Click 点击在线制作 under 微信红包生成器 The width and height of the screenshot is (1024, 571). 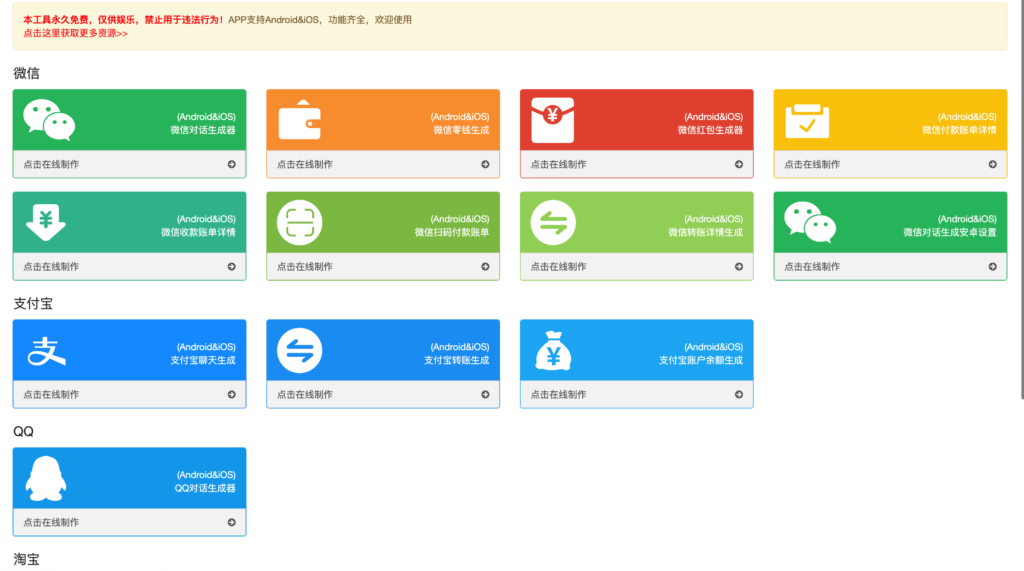coord(558,165)
